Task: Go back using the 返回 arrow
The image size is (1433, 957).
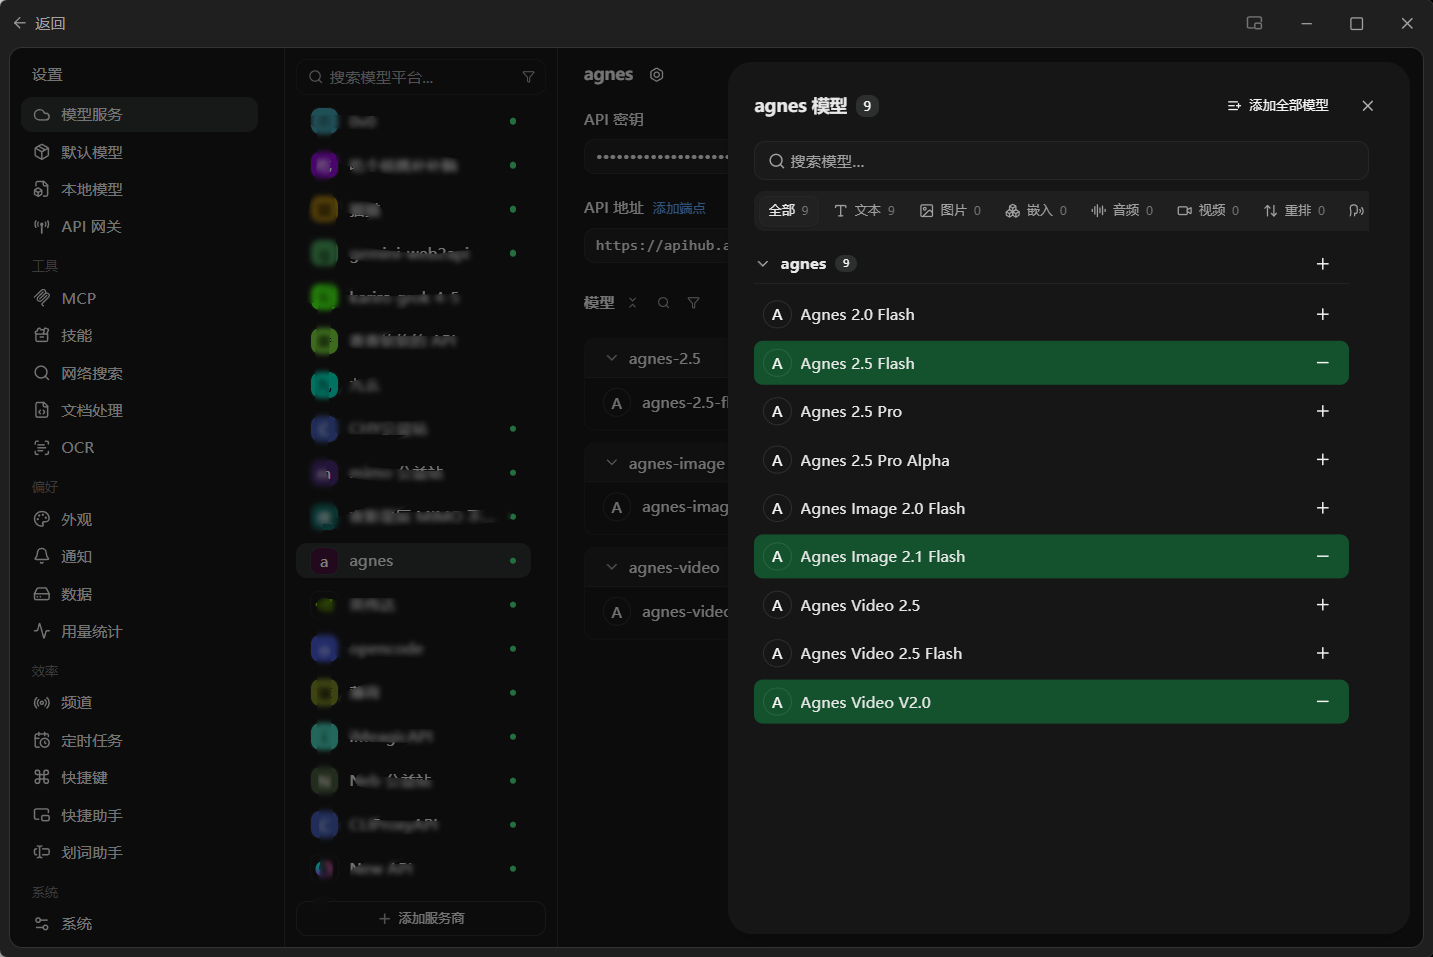Action: pyautogui.click(x=20, y=23)
